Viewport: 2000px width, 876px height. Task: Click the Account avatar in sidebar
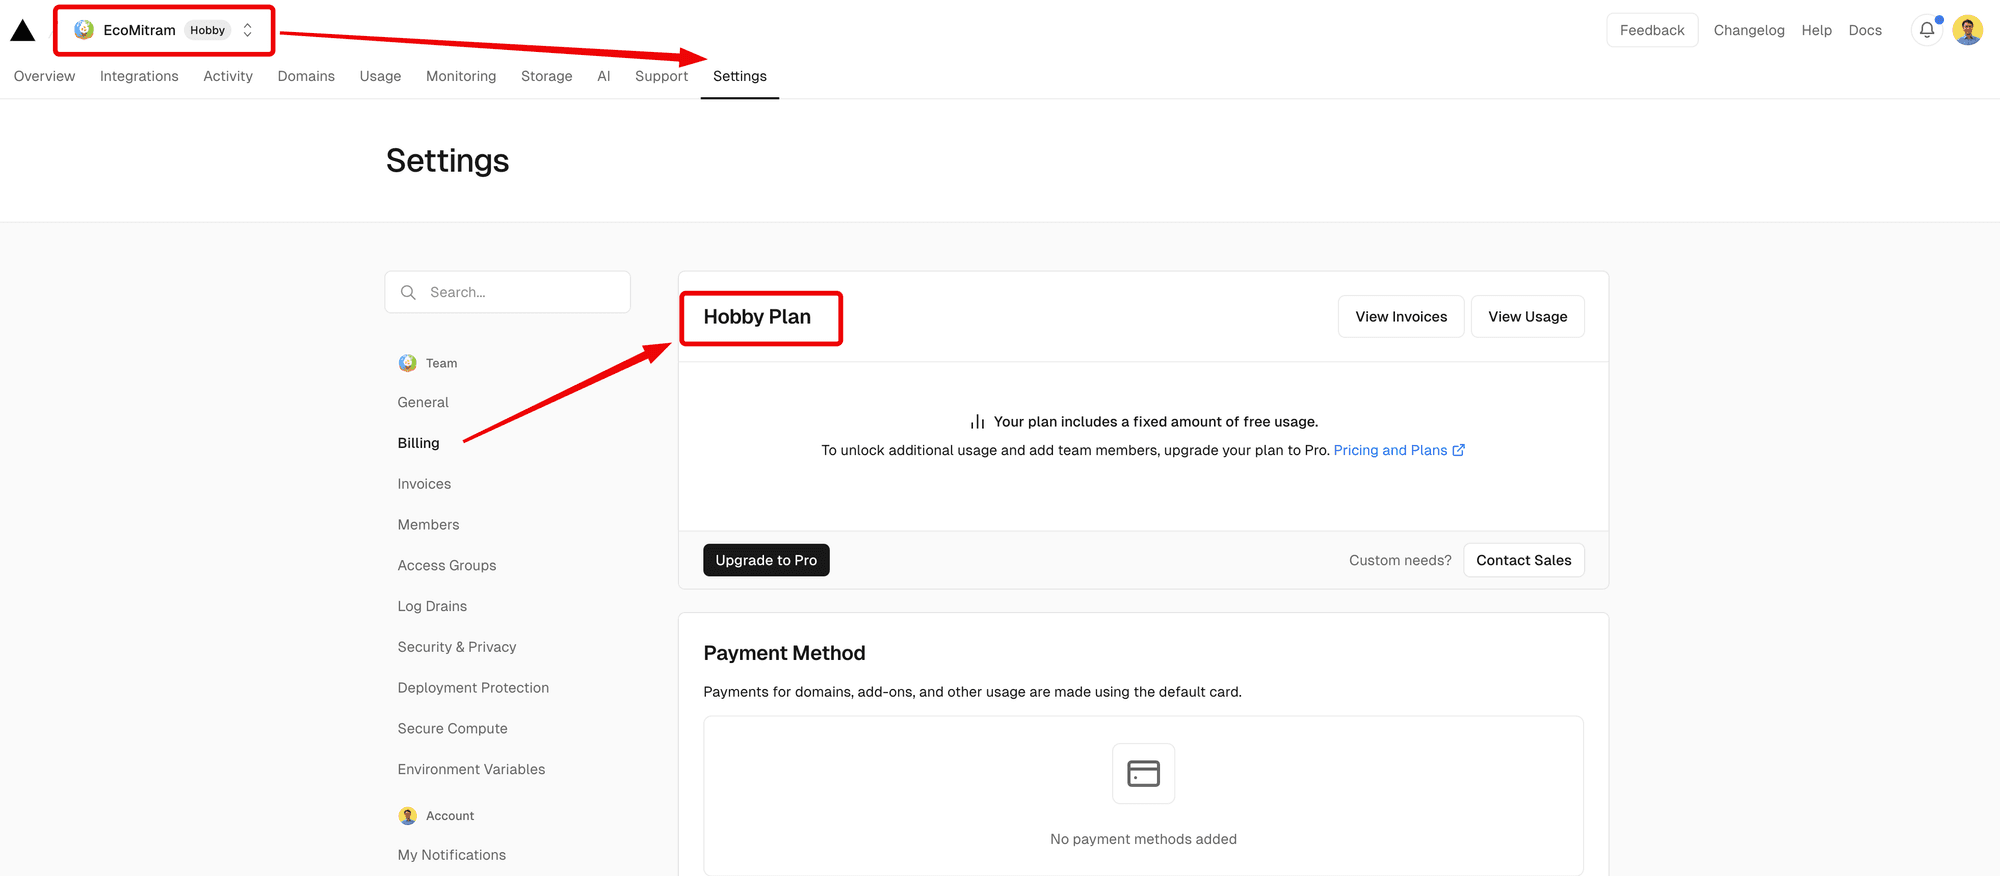click(x=407, y=816)
